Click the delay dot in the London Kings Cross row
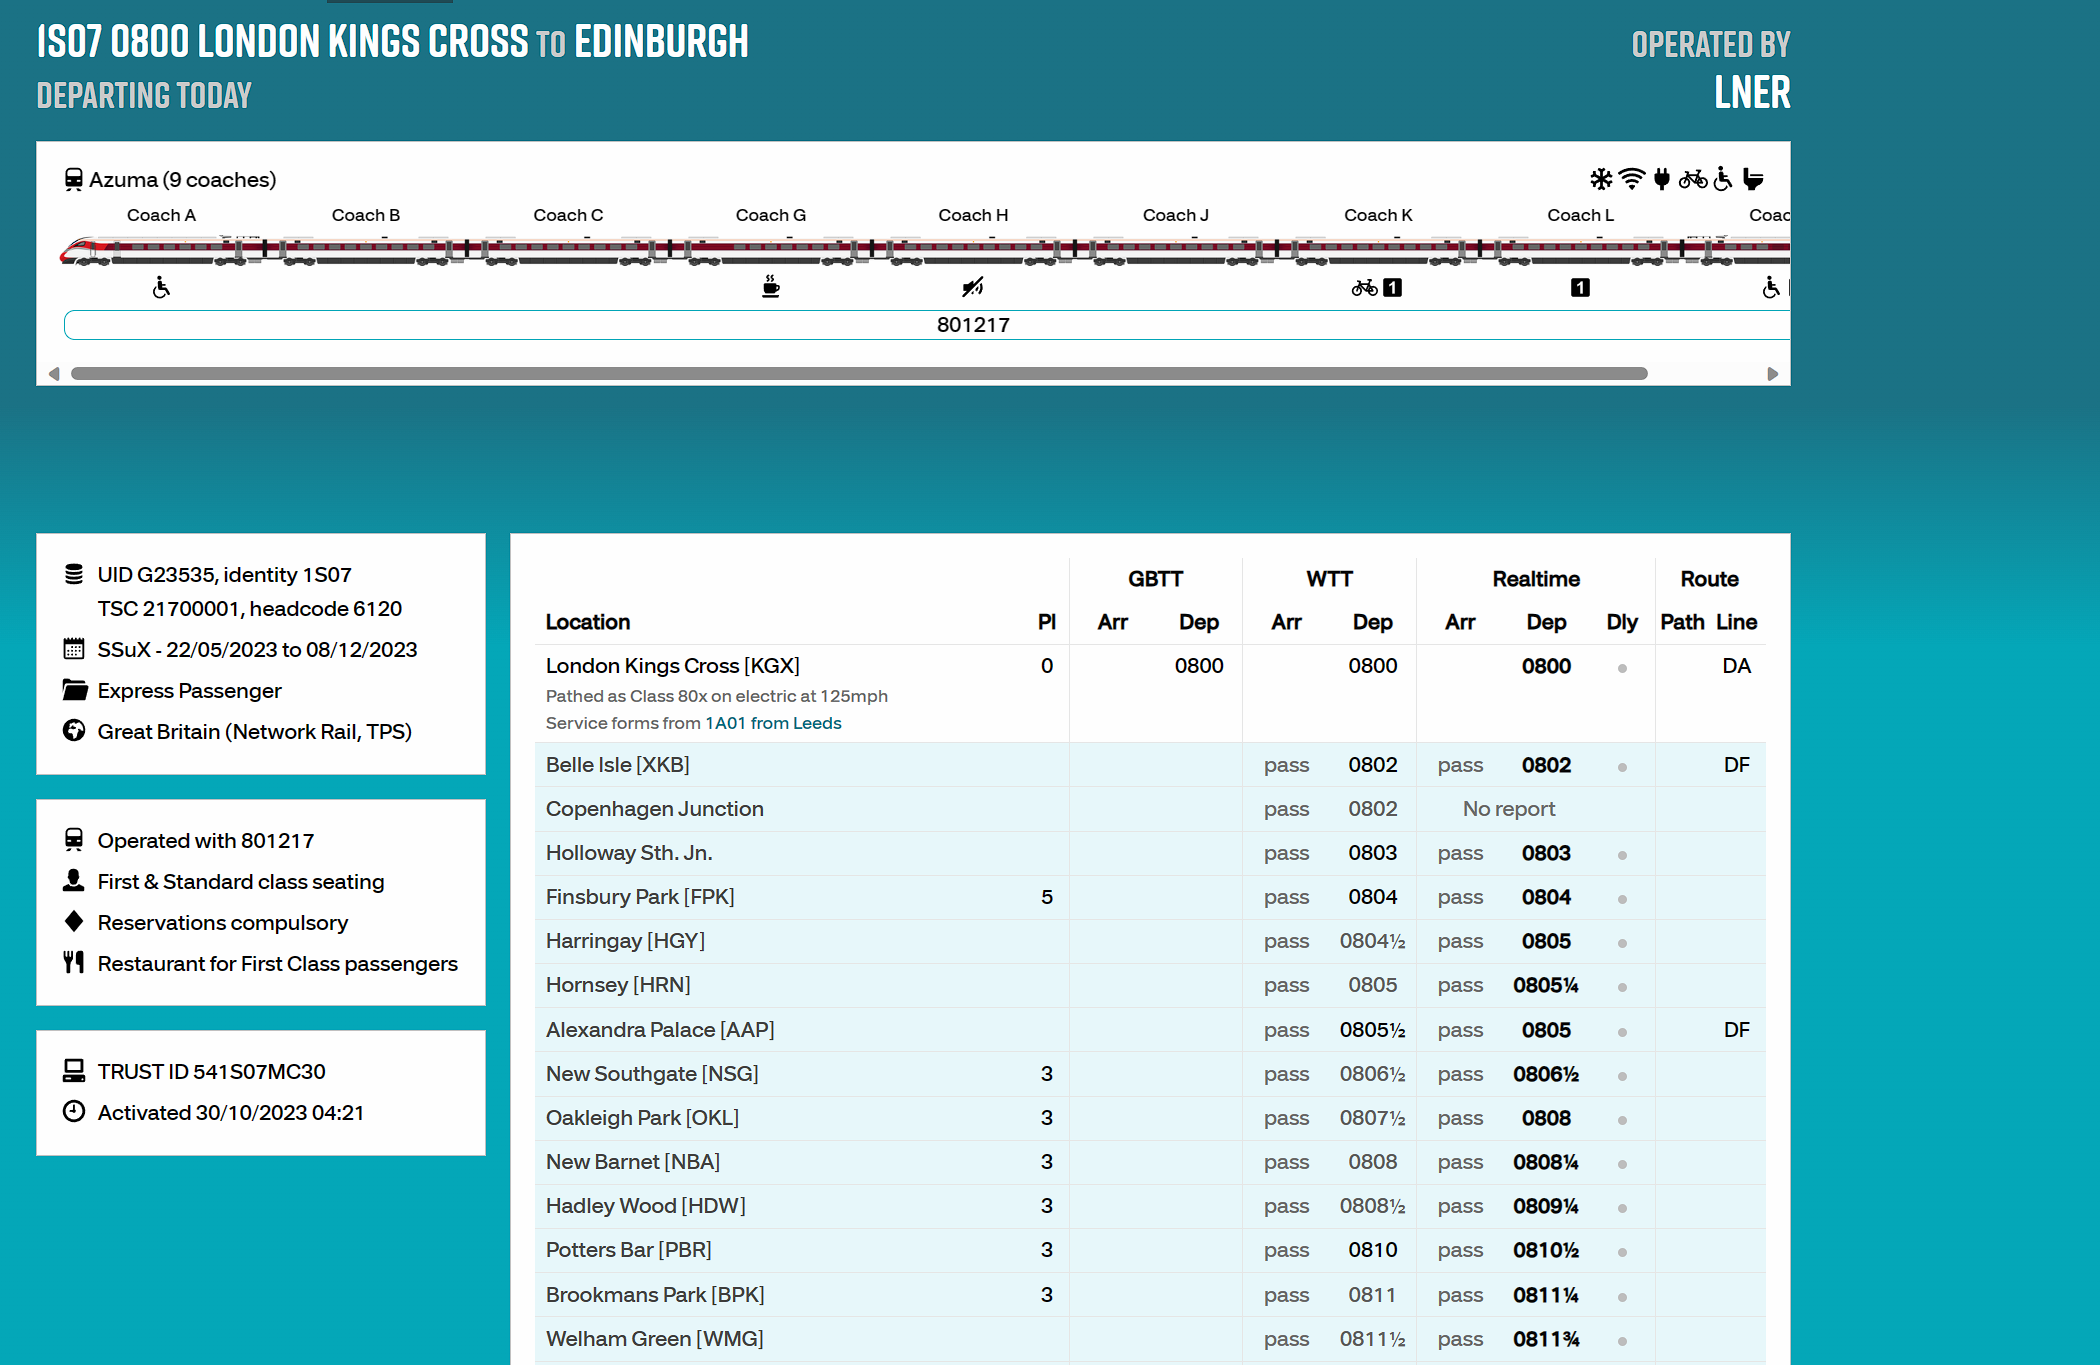Screen dimensions: 2100x1365 coord(1622,668)
